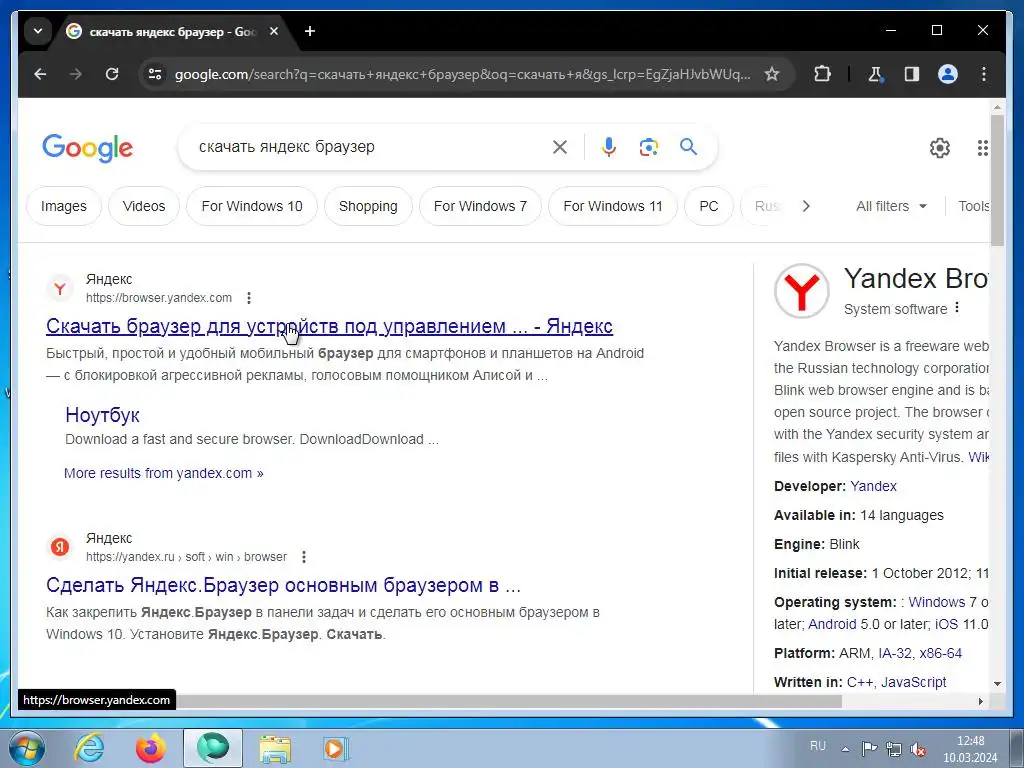
Task: Open the RU language indicator
Action: 818,746
